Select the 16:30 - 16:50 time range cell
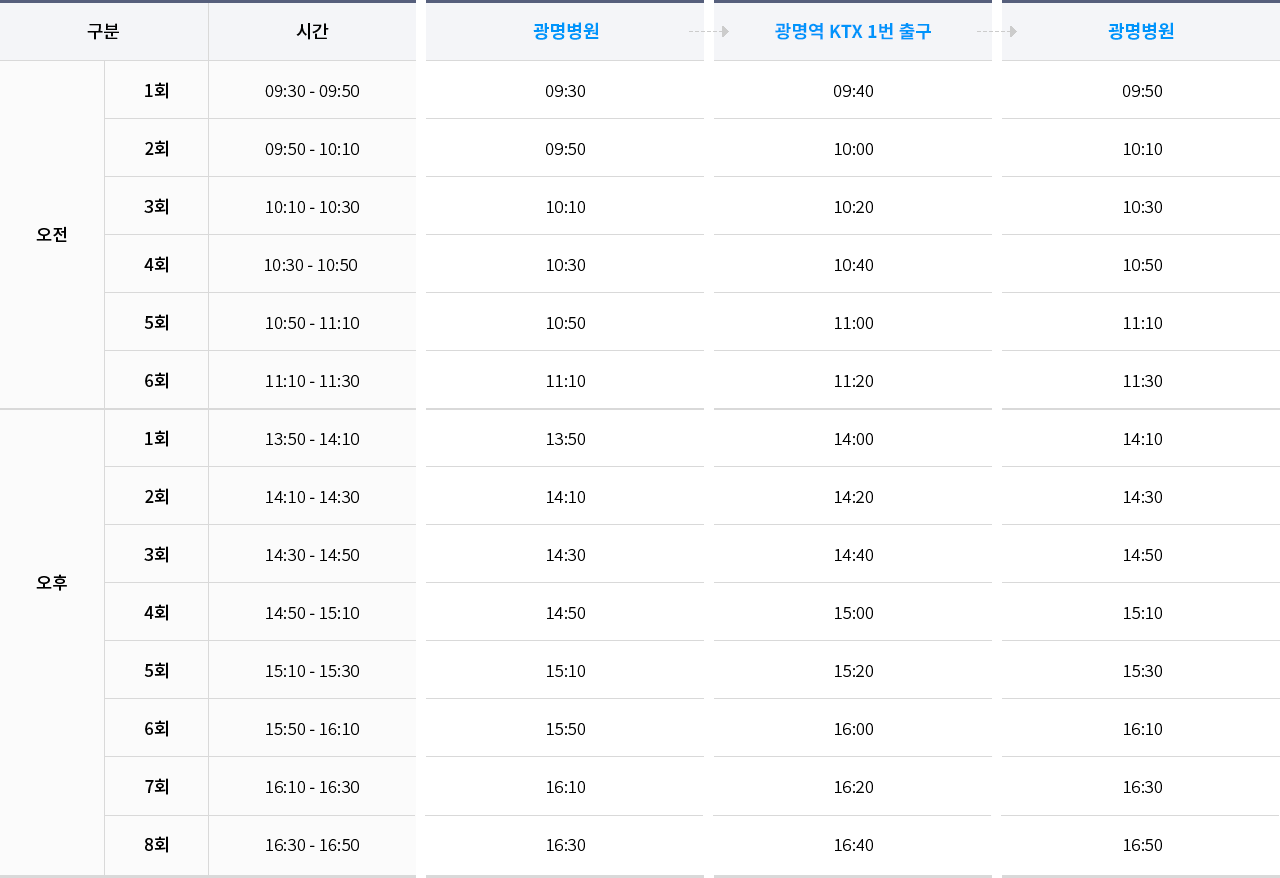 click(312, 845)
